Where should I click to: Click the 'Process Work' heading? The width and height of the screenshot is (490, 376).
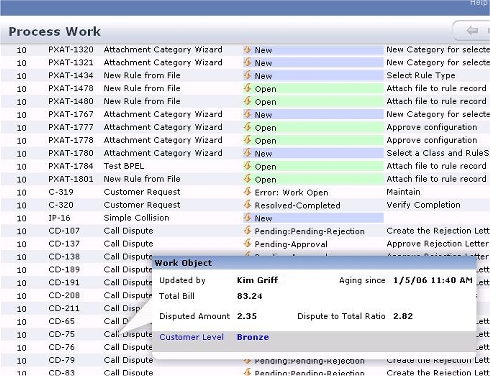[x=54, y=32]
